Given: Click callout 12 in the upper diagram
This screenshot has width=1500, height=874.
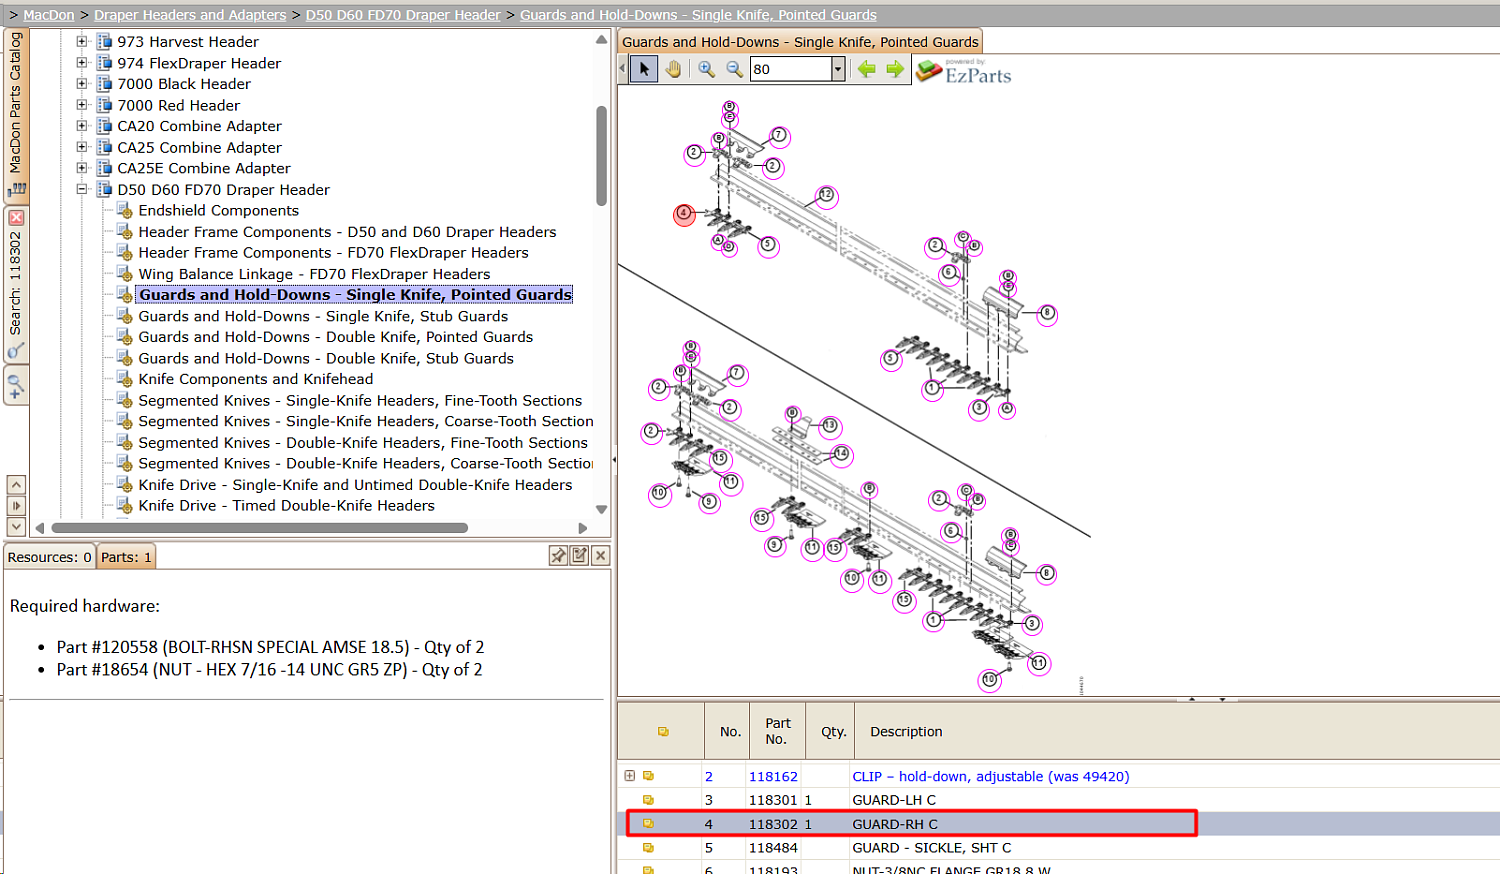Looking at the screenshot, I should [x=826, y=195].
